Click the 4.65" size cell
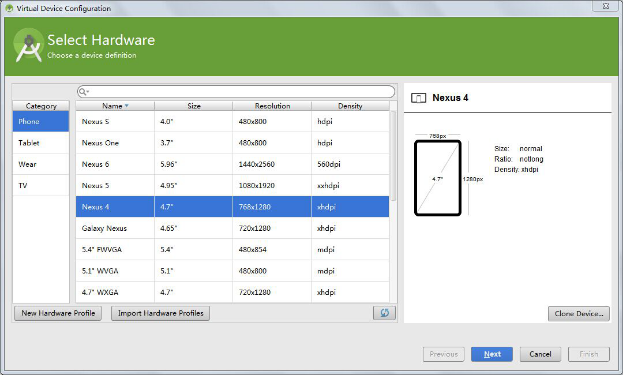 click(193, 228)
